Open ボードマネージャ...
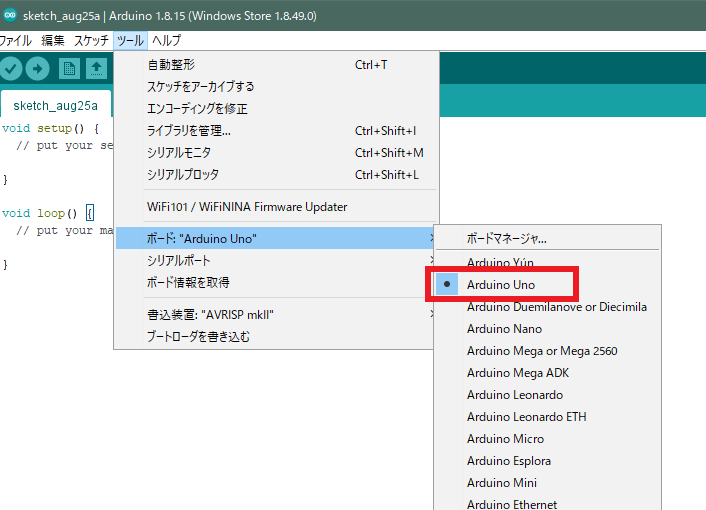This screenshot has height=510, width=706. click(548, 238)
